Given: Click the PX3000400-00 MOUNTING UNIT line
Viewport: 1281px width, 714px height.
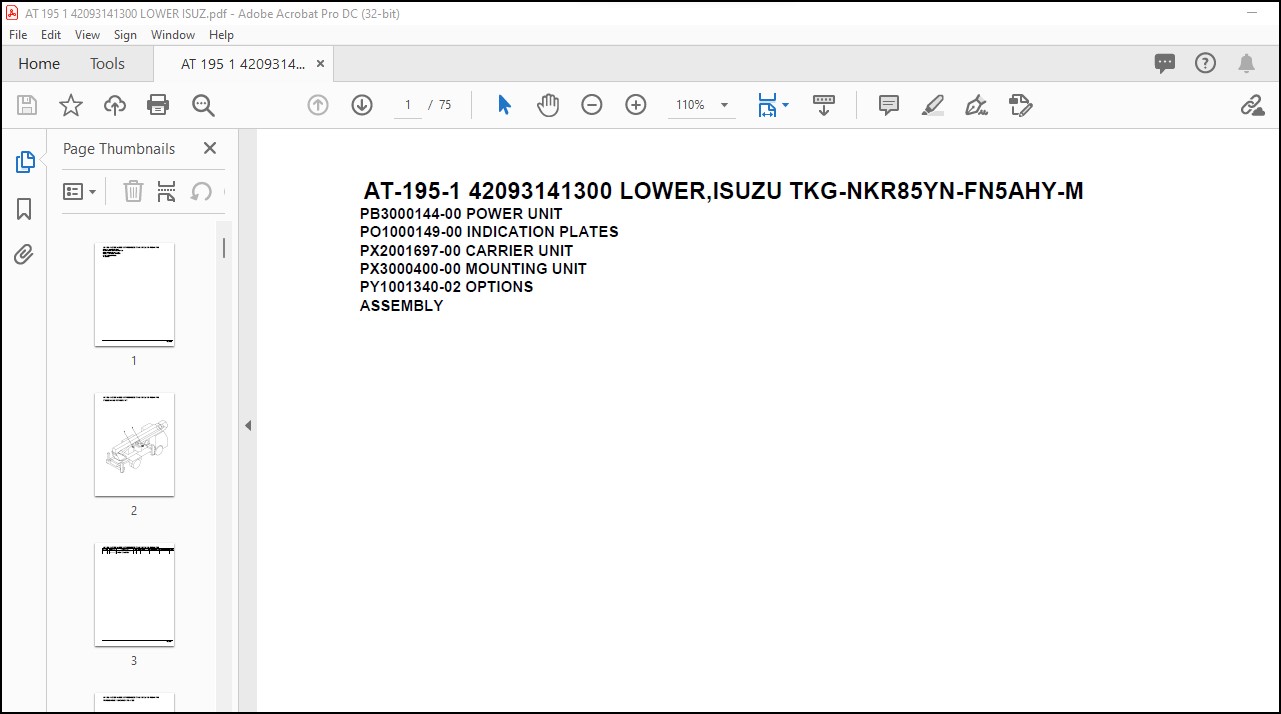Looking at the screenshot, I should [x=473, y=269].
